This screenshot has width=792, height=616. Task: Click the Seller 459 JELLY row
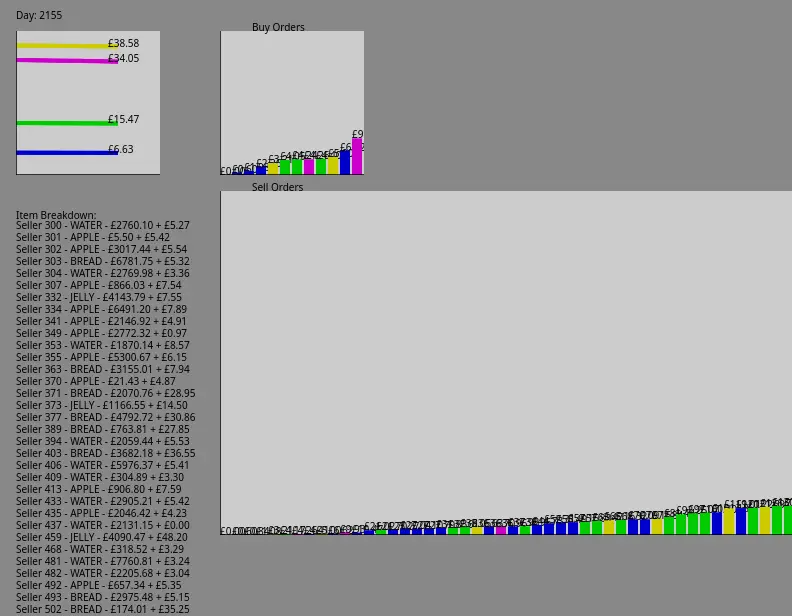click(x=101, y=538)
